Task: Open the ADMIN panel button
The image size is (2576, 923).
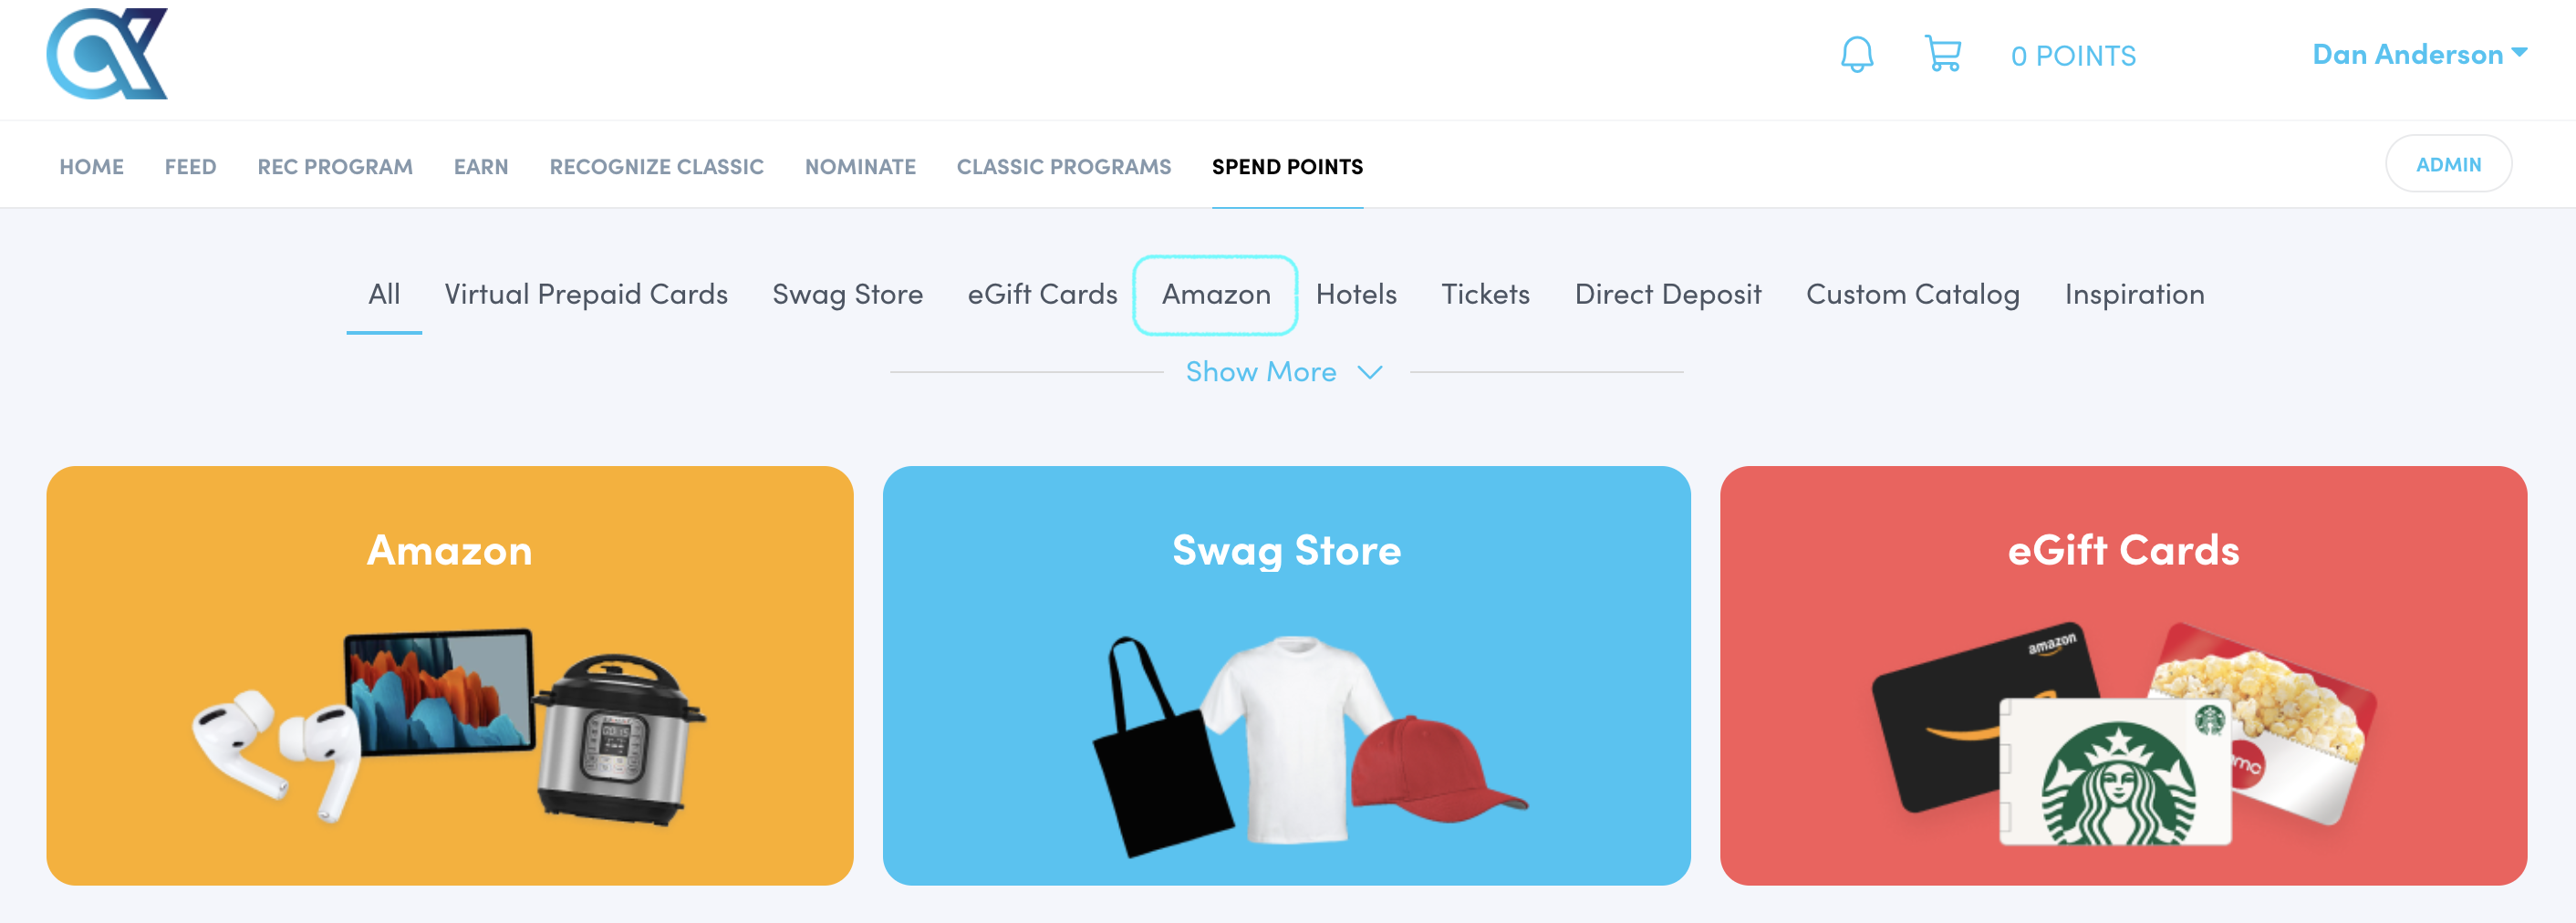Action: coord(2447,163)
